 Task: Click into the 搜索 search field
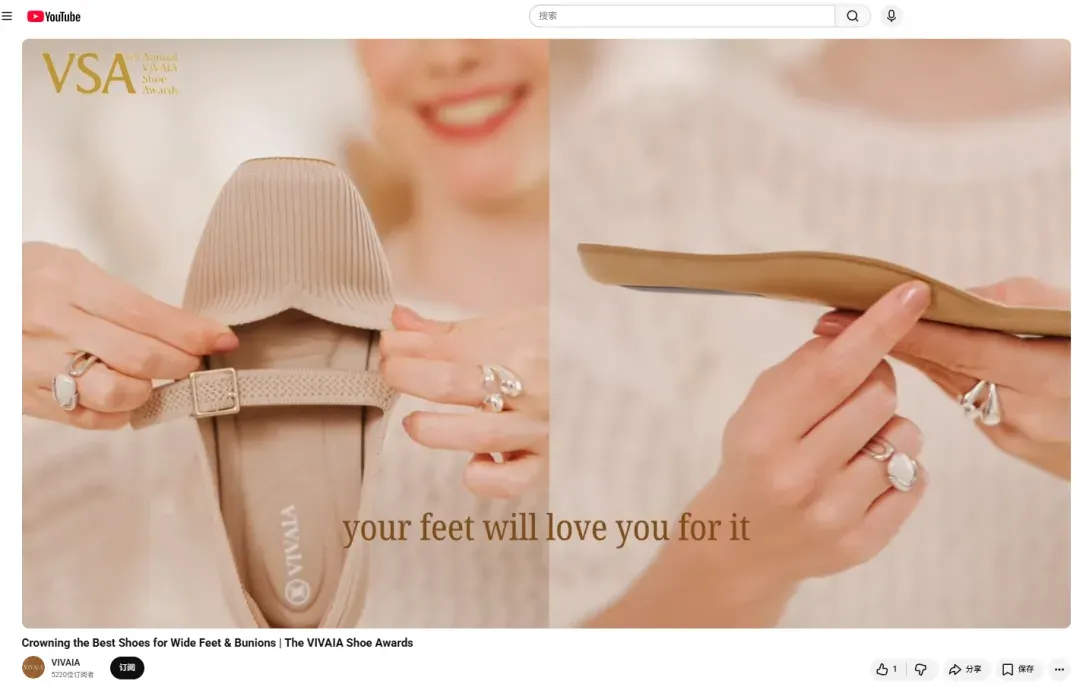point(682,16)
